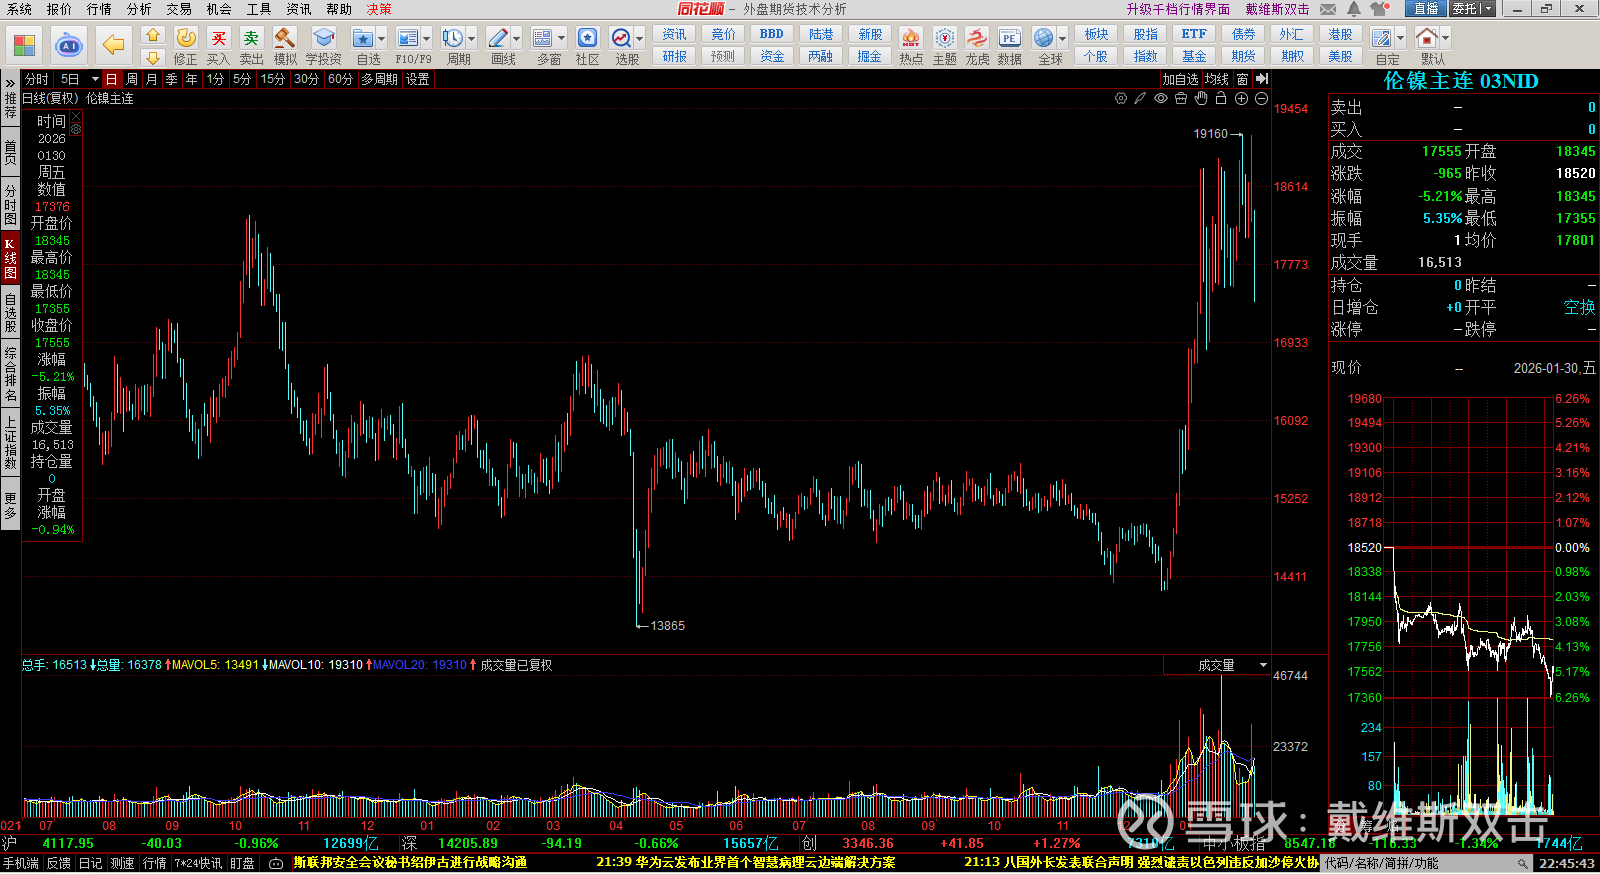Viewport: 1600px width, 875px height.
Task: Open the mail envelope icon in title bar
Action: (x=1328, y=9)
